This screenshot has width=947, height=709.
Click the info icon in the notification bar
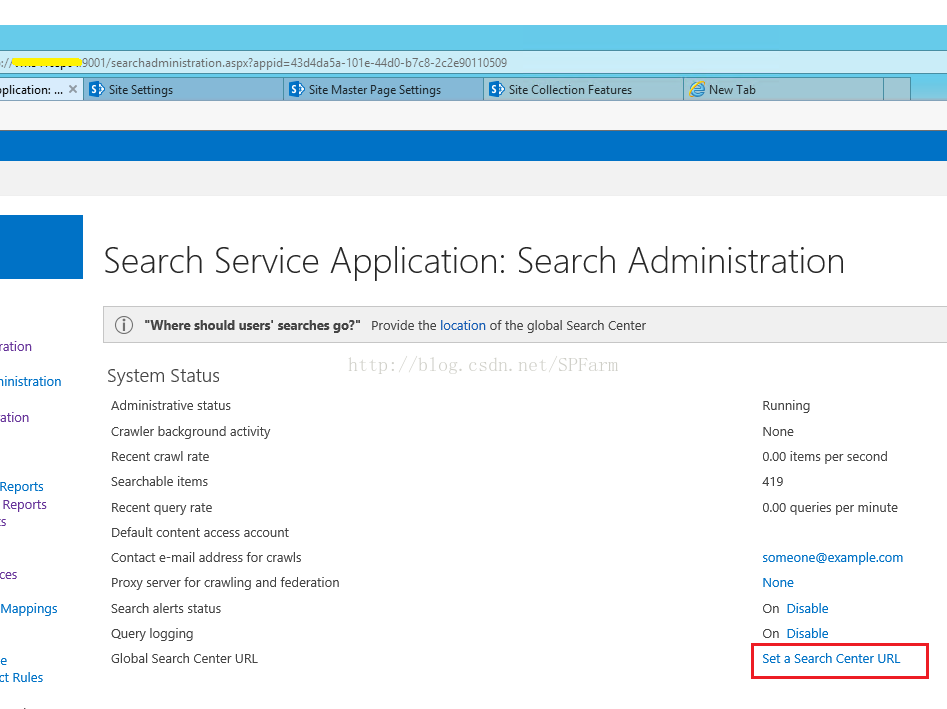124,326
